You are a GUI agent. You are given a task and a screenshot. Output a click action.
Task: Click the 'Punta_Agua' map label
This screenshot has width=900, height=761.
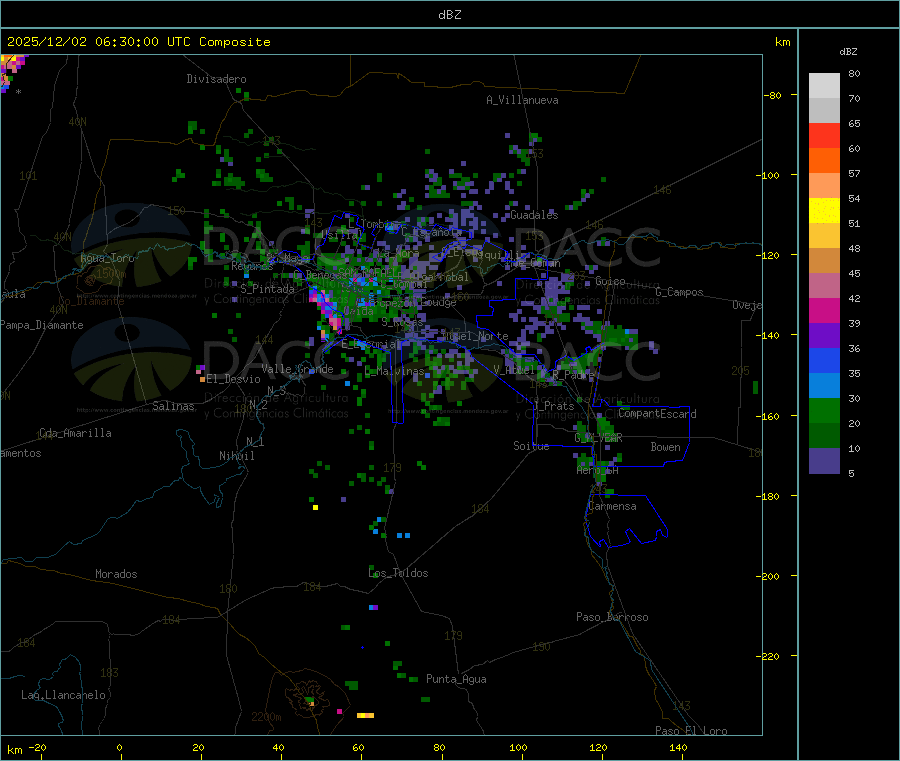coord(456,679)
